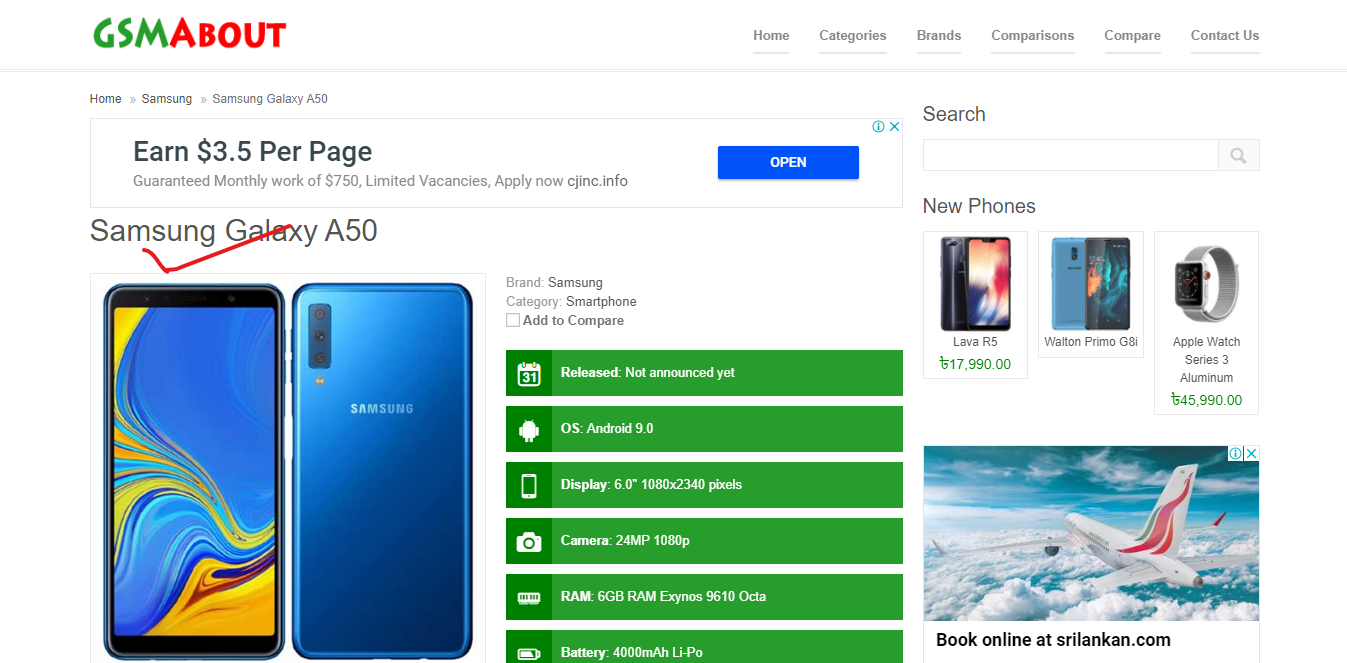Viewport: 1347px width, 663px height.
Task: Click the Home breadcrumb link
Action: (105, 99)
